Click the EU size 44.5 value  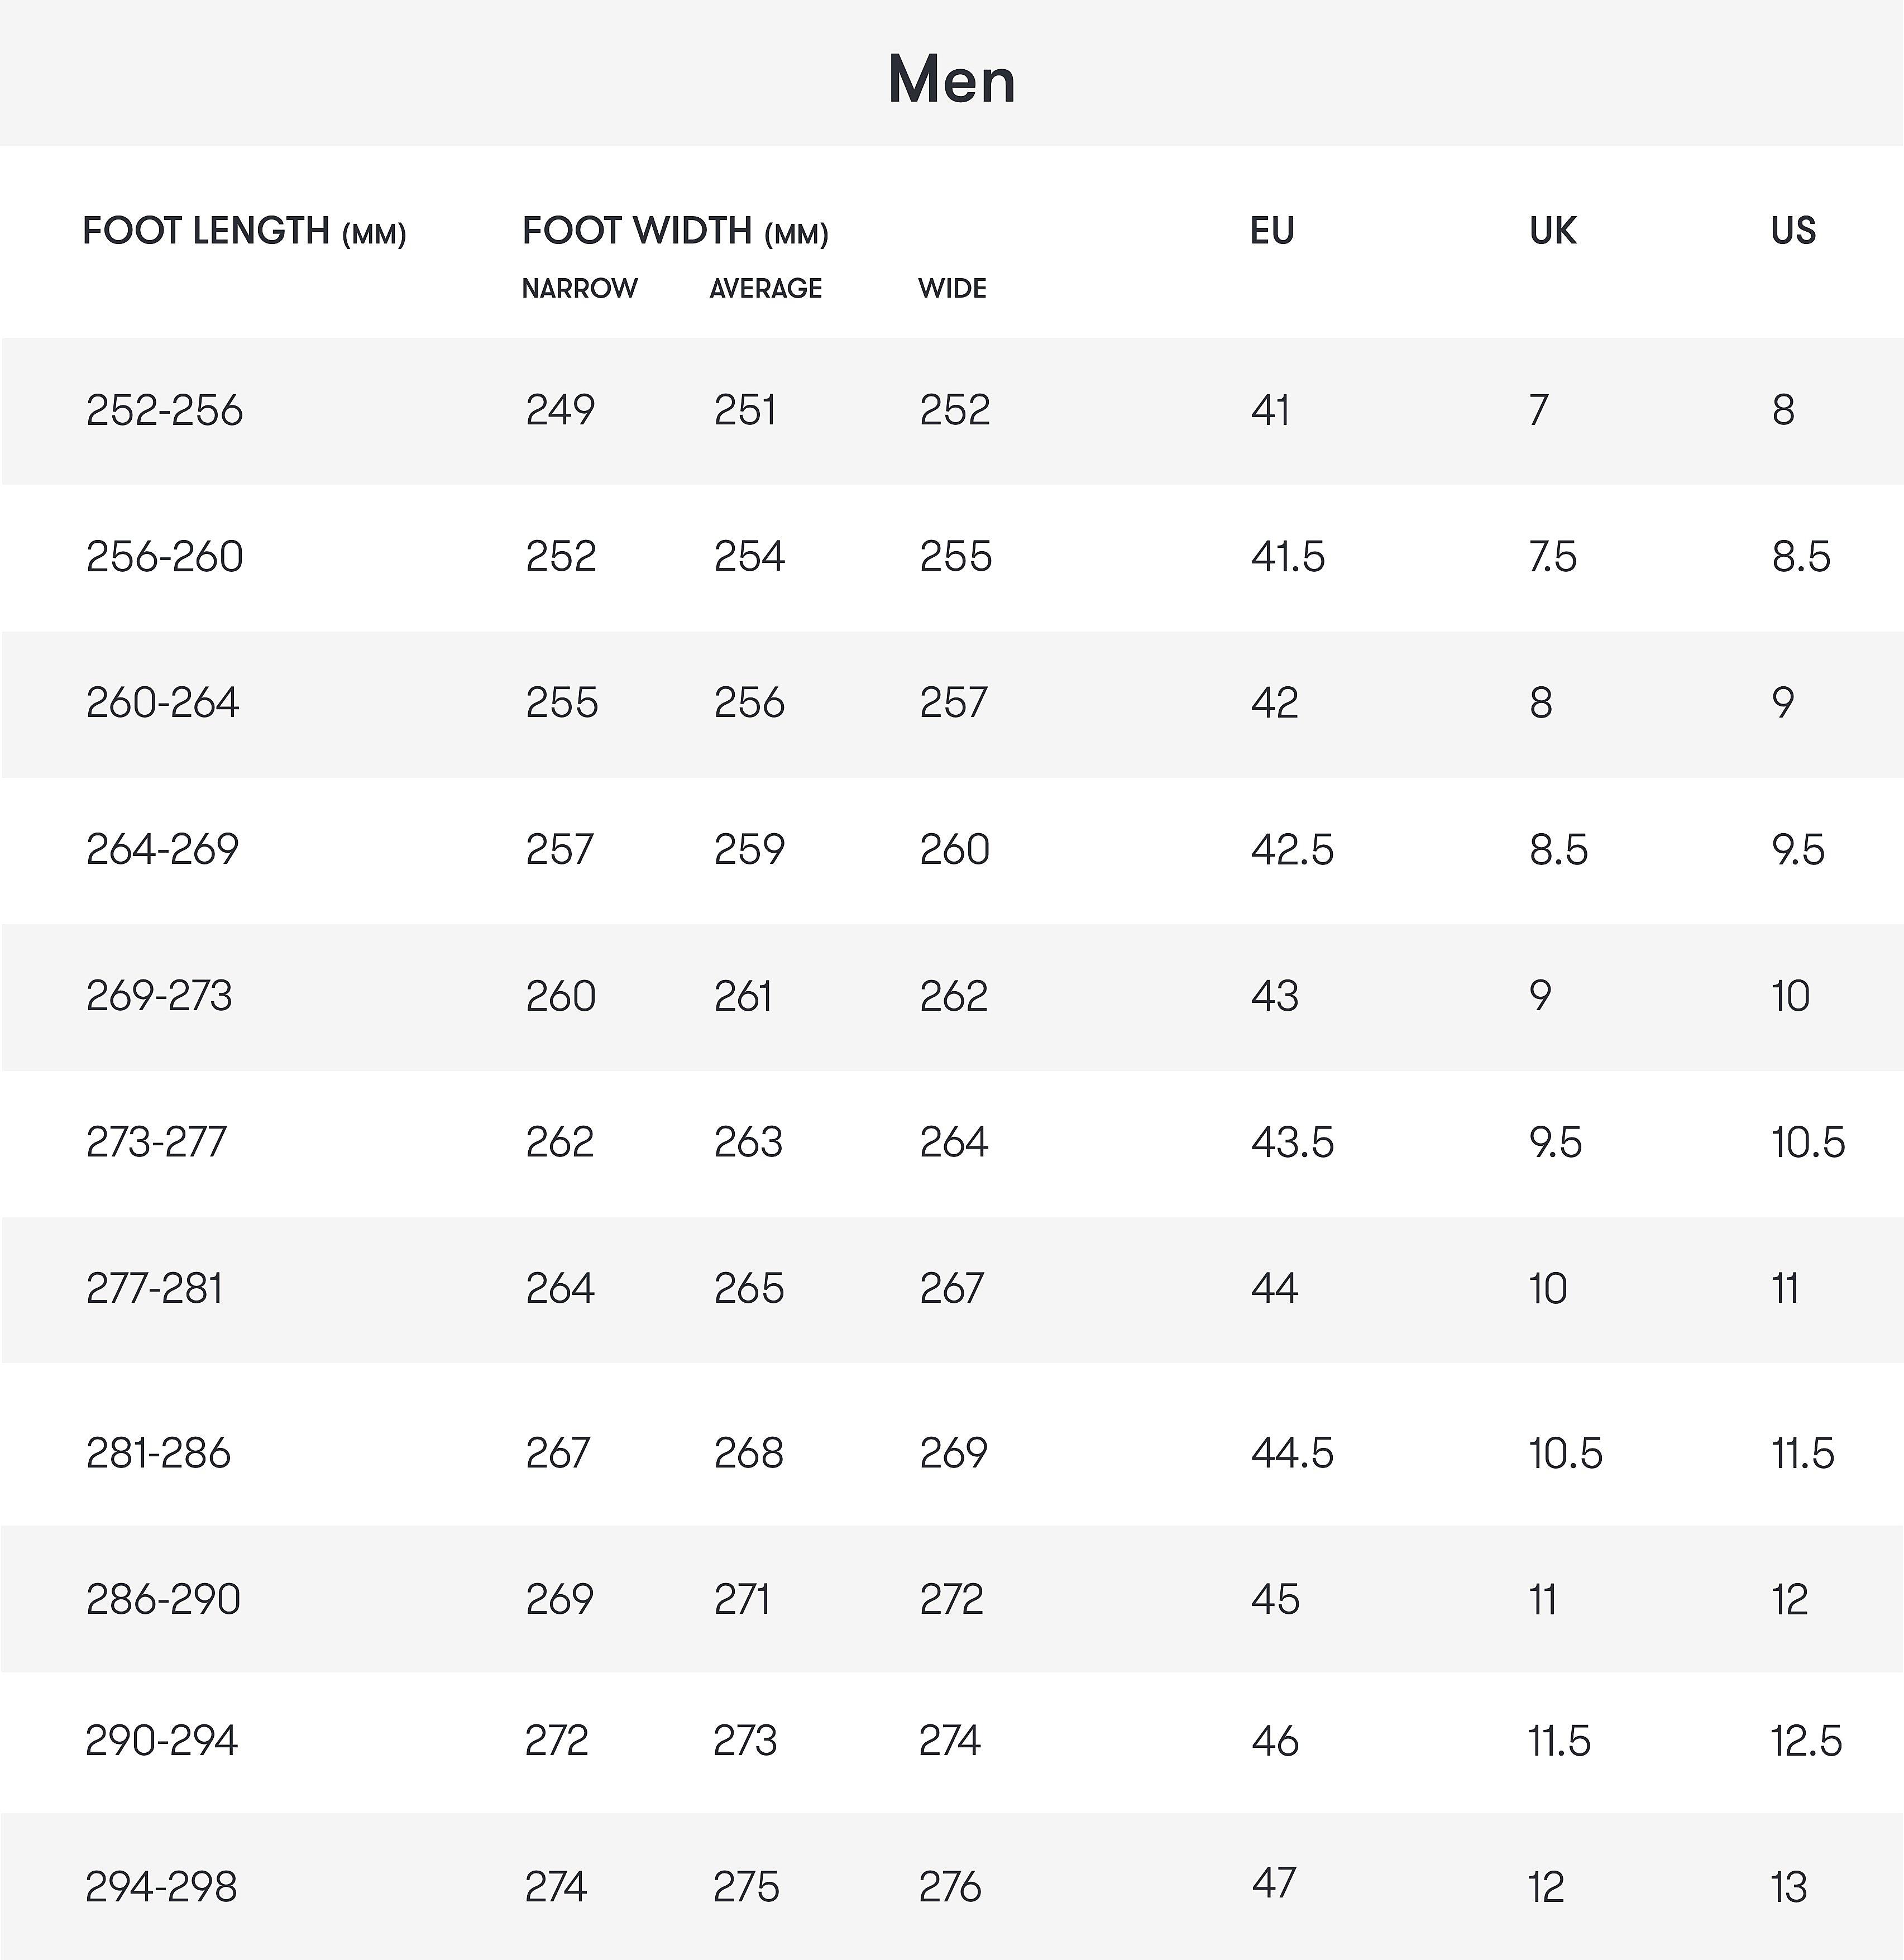click(1292, 1453)
